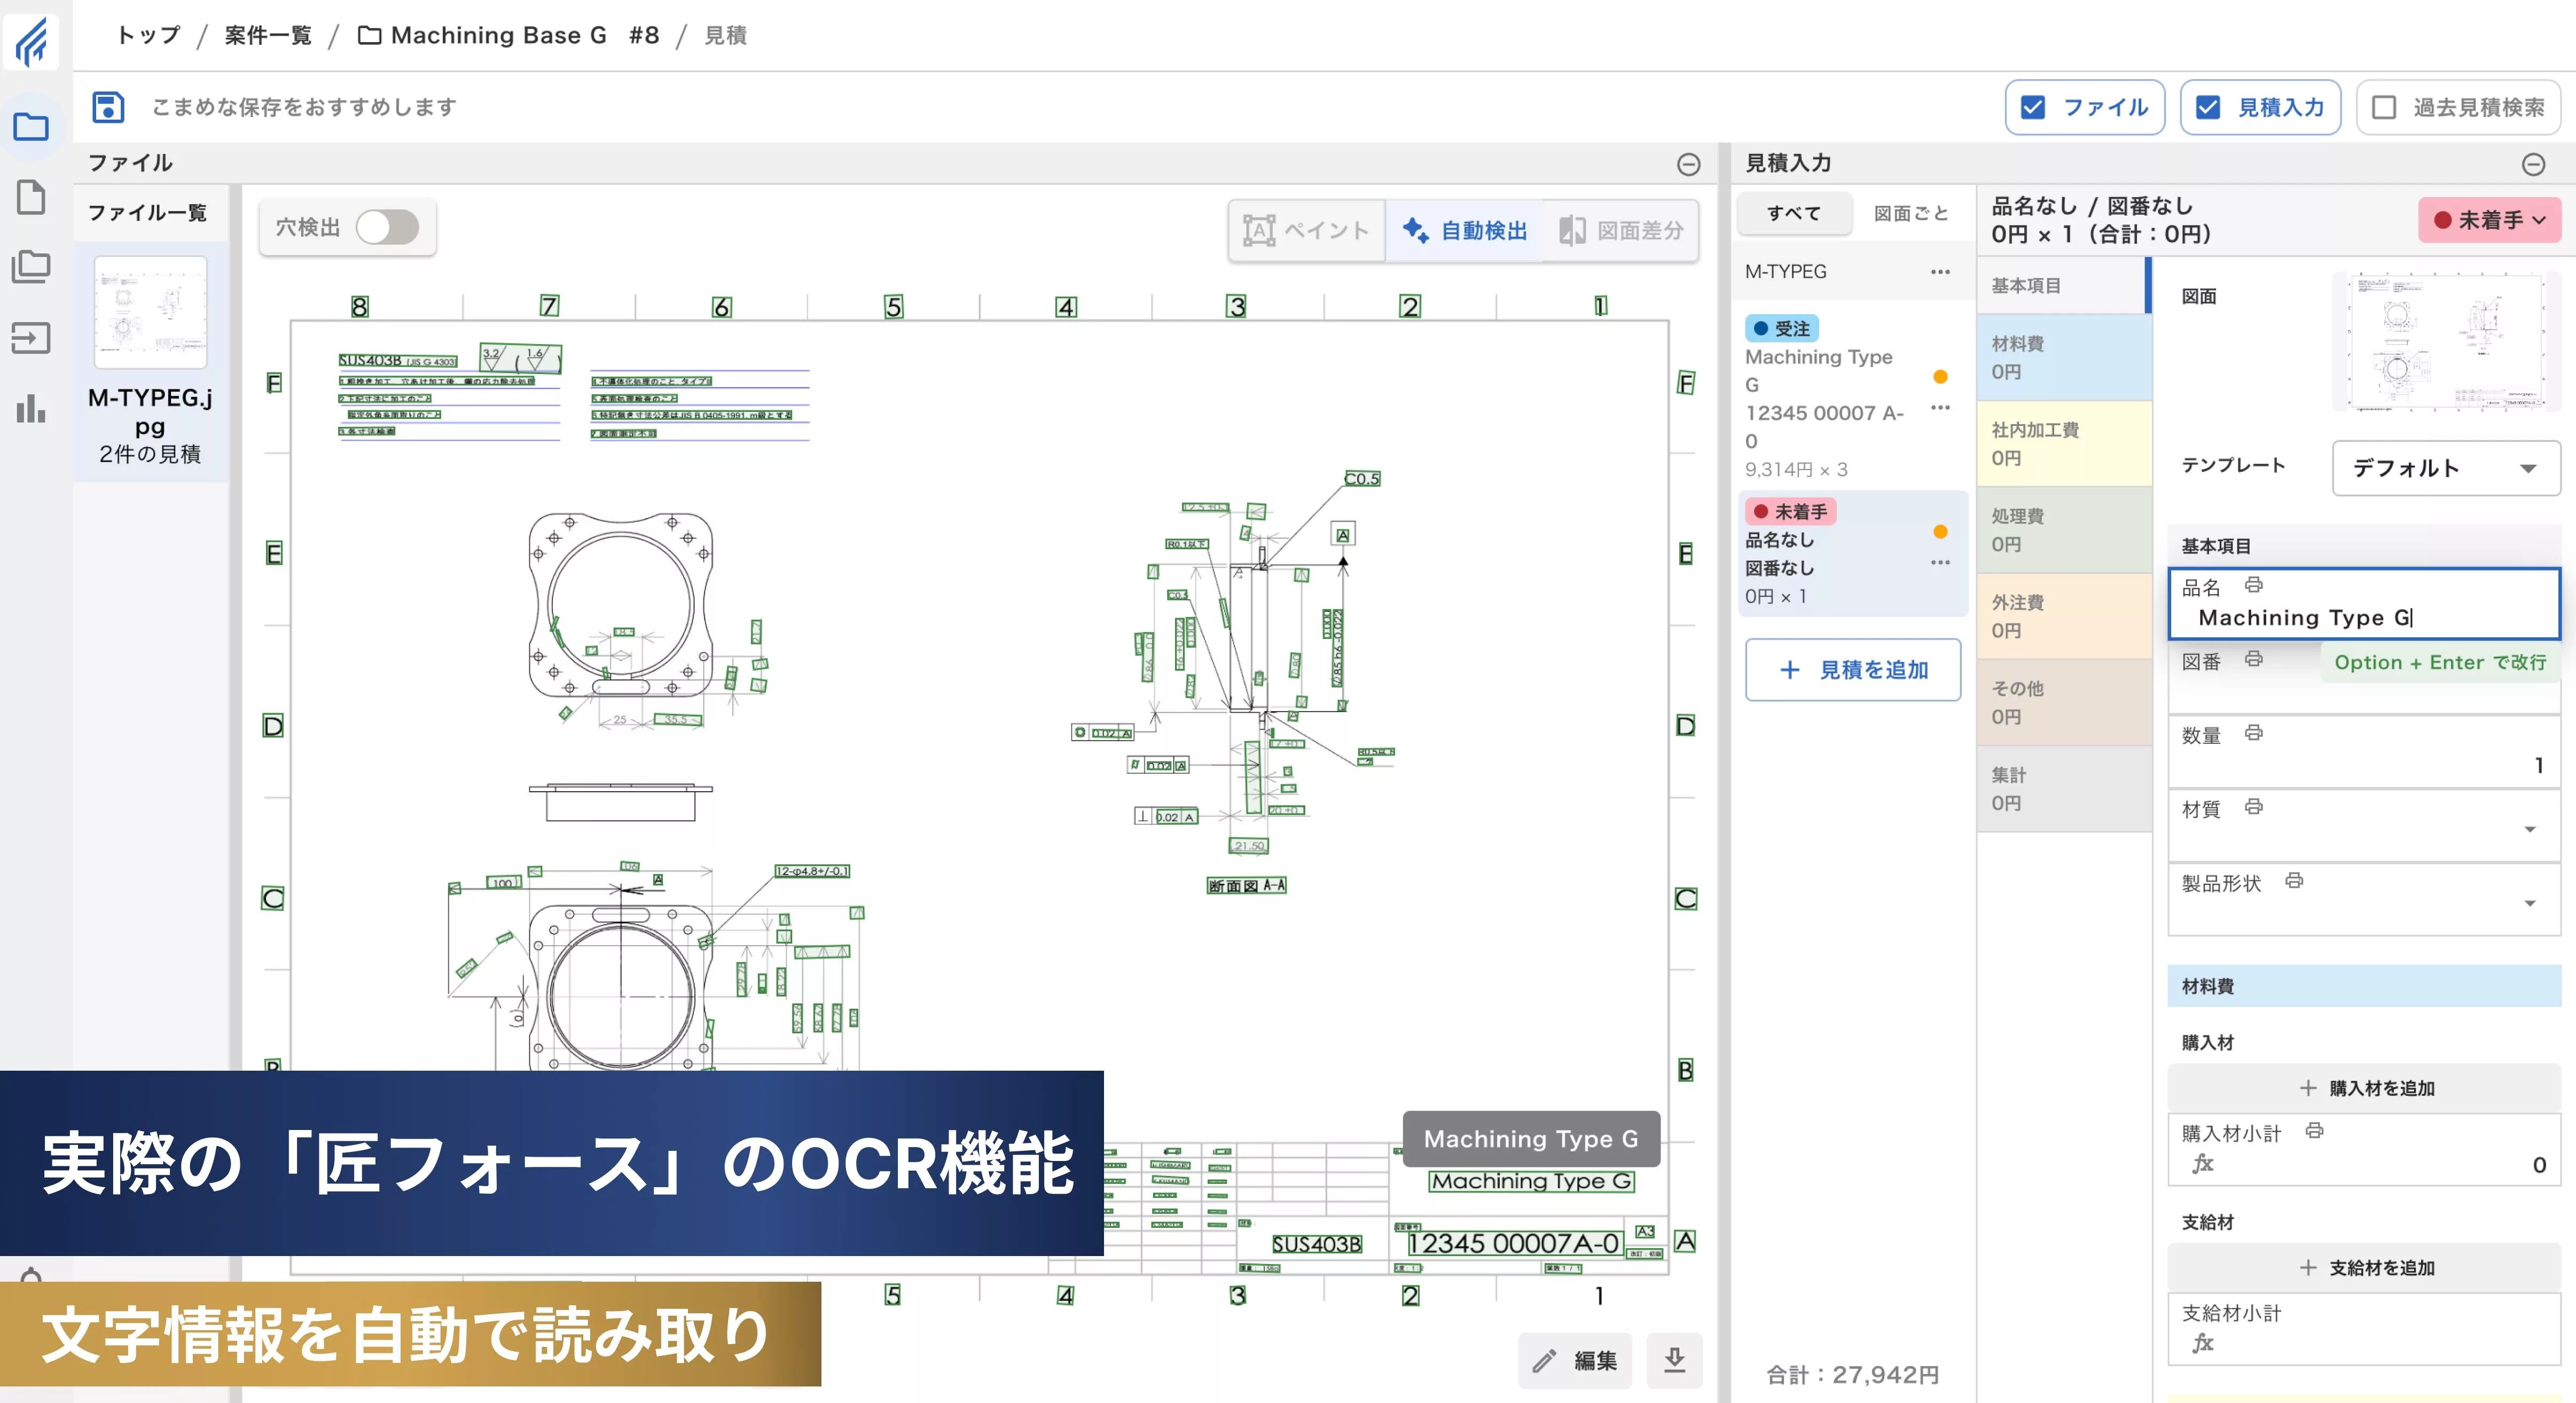Open Machining Base G breadcrumb link

click(x=509, y=36)
